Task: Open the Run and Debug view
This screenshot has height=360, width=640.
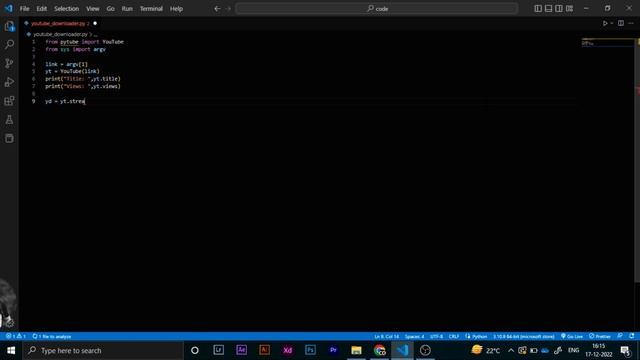Action: click(x=9, y=82)
